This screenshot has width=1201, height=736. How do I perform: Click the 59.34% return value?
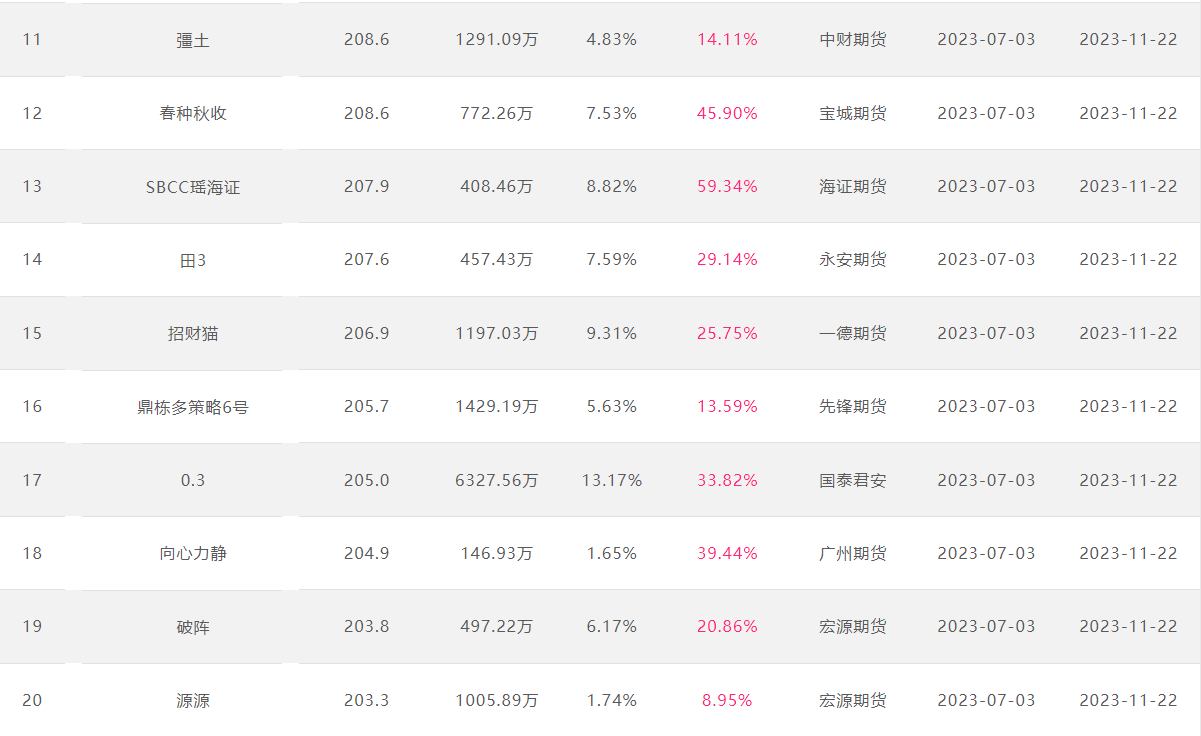click(727, 186)
